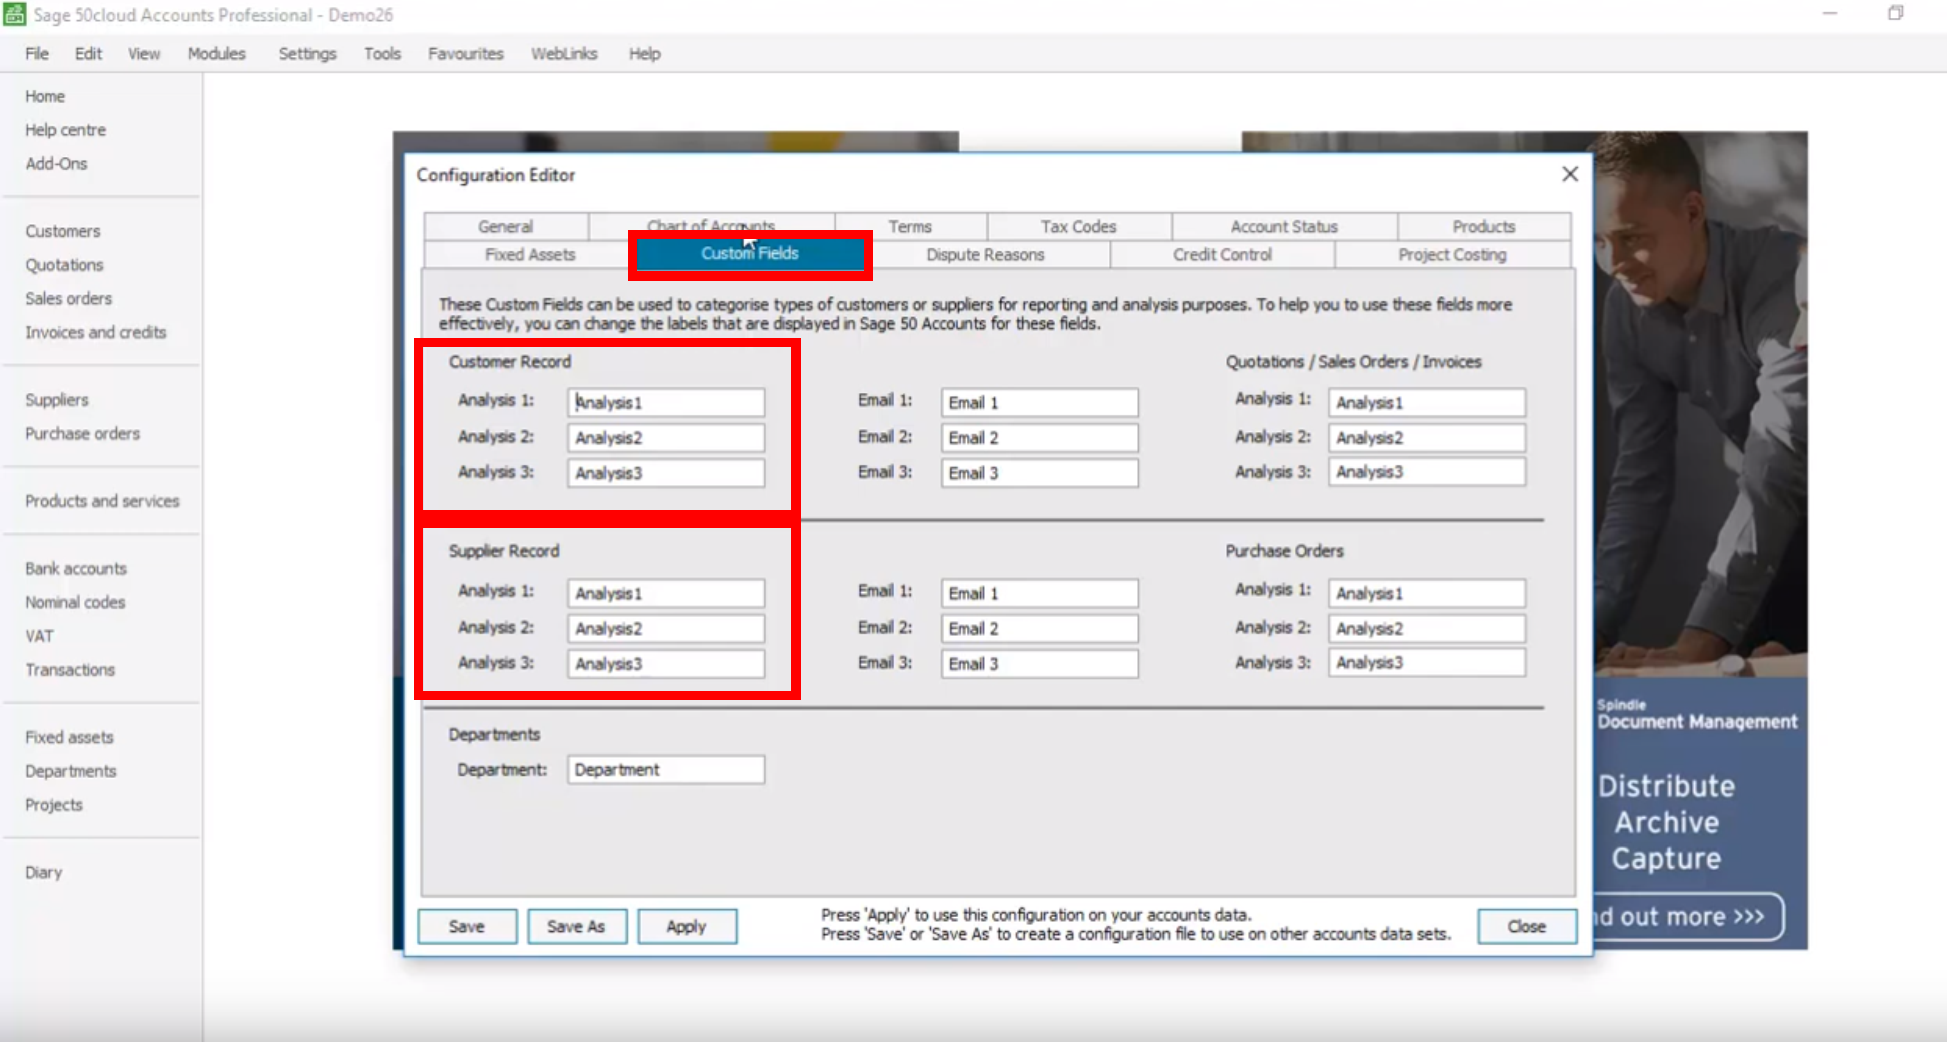The height and width of the screenshot is (1042, 1947).
Task: View the Account Status tab
Action: [x=1283, y=226]
